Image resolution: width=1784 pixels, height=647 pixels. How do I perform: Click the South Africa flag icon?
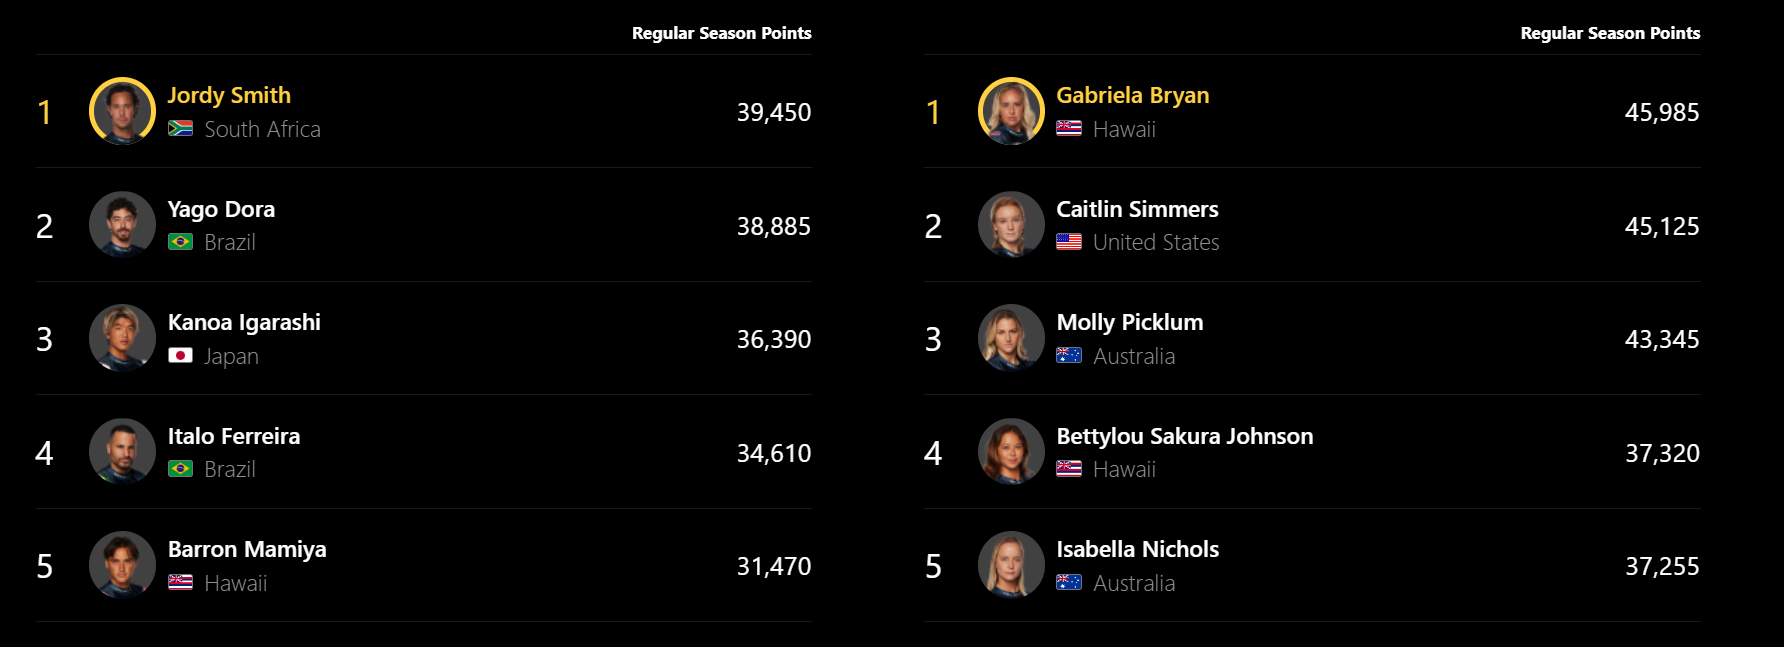click(x=180, y=128)
